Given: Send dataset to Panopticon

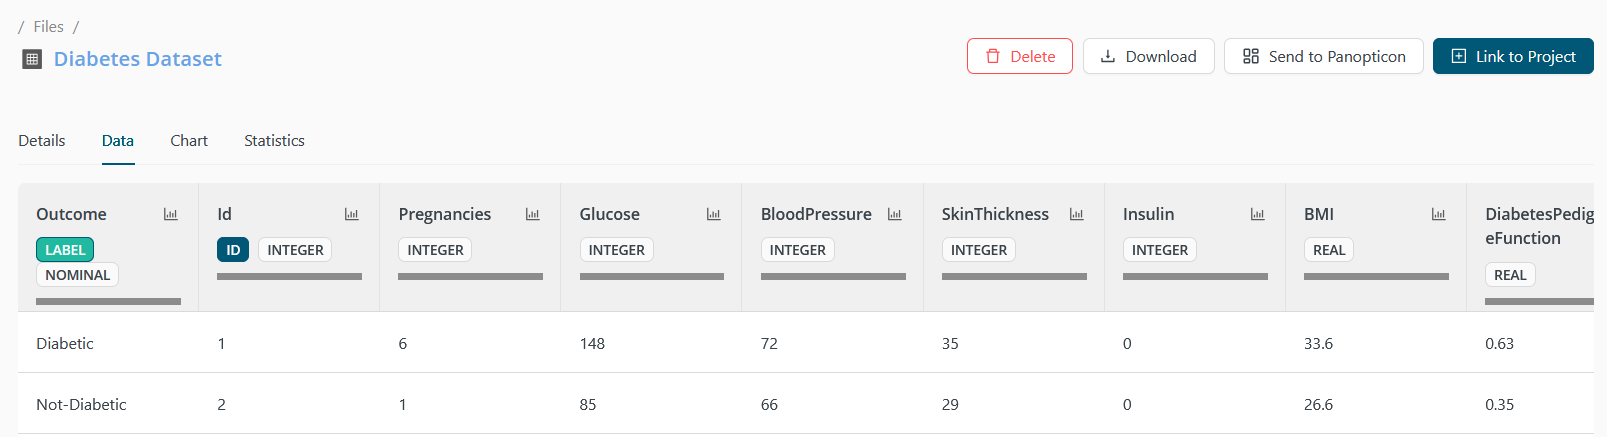Looking at the screenshot, I should tap(1323, 56).
